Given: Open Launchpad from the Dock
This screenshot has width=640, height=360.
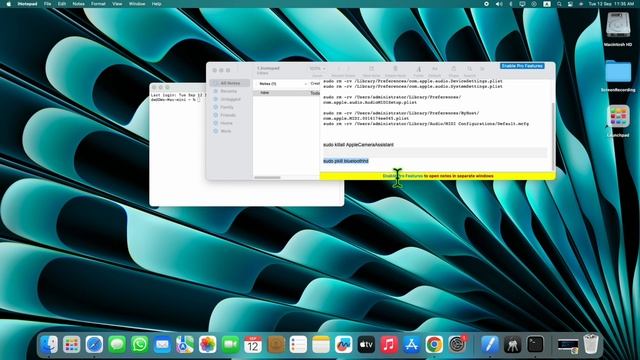Looking at the screenshot, I should tap(71, 344).
